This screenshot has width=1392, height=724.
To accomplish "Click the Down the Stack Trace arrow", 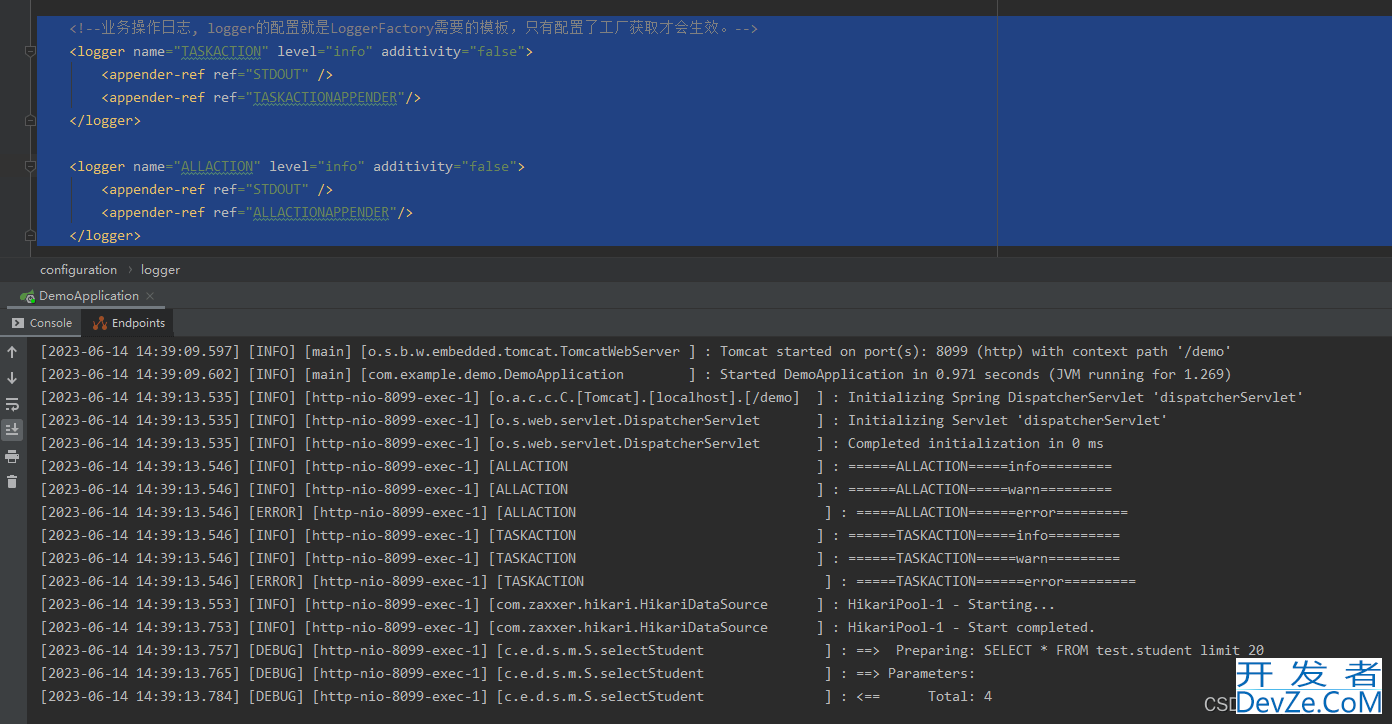I will (12, 378).
